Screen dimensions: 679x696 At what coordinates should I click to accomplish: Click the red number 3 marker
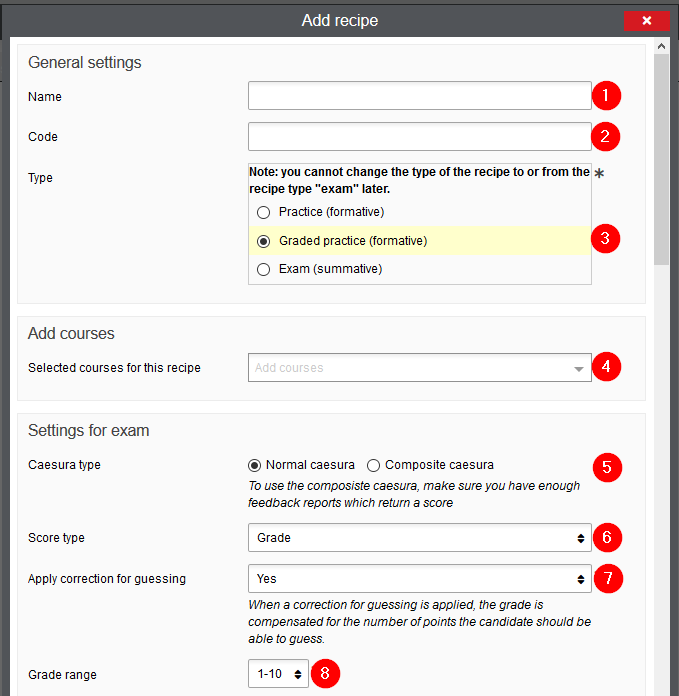coord(605,239)
